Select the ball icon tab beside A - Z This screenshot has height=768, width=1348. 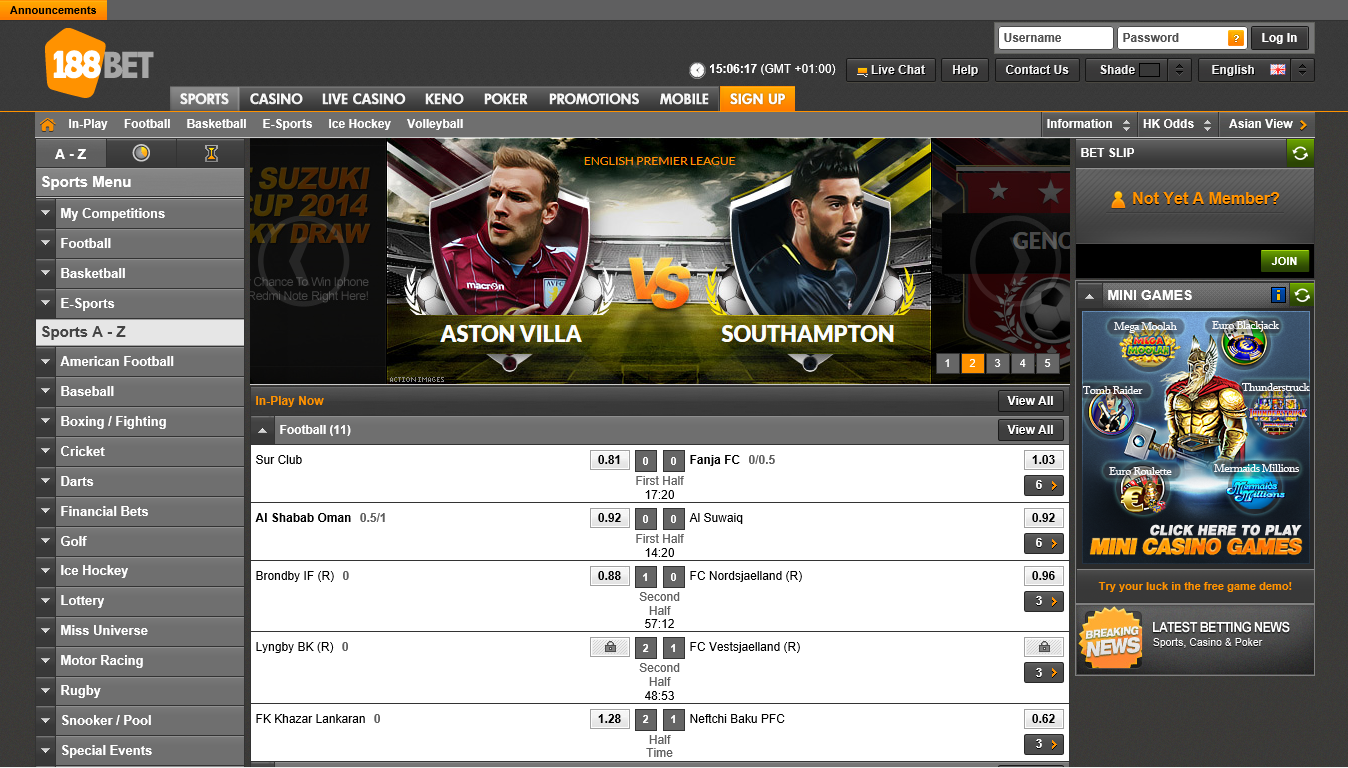click(141, 153)
